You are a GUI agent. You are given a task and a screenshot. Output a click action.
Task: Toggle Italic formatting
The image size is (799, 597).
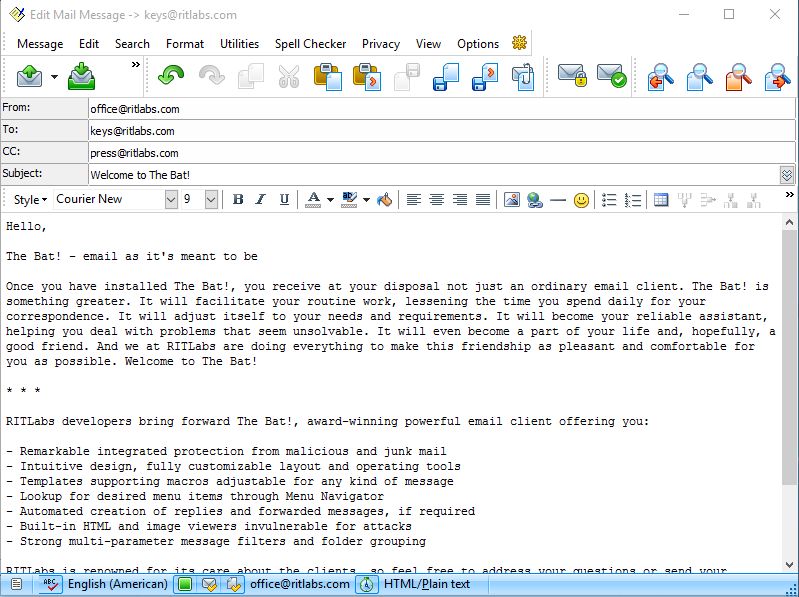point(261,199)
